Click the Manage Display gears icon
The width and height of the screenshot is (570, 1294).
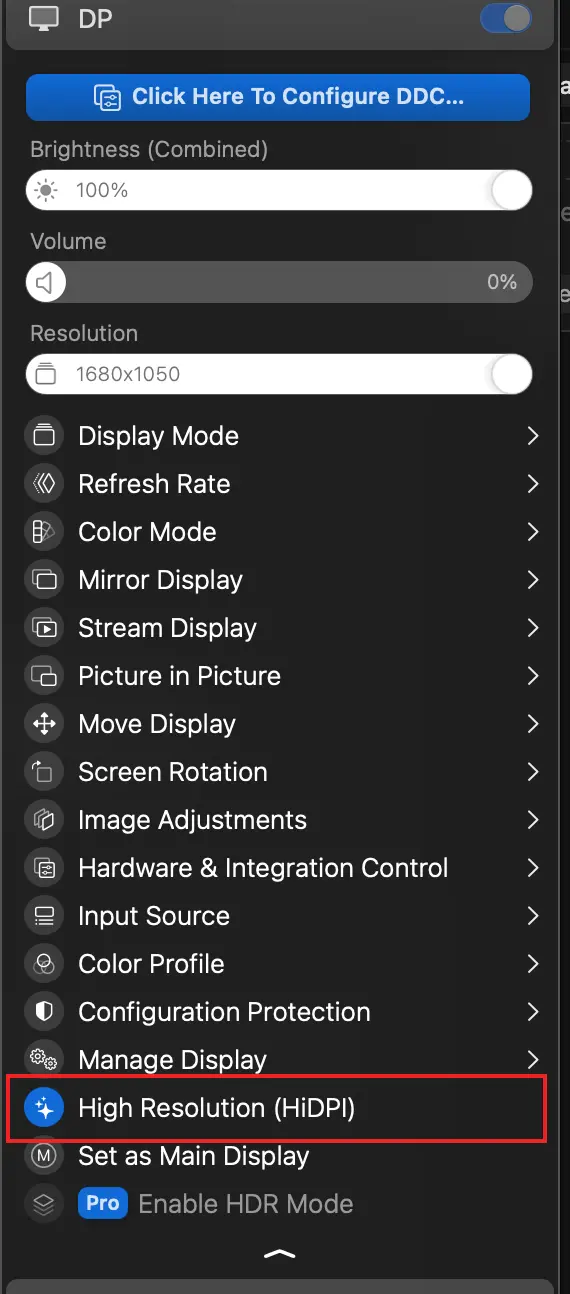point(43,1060)
